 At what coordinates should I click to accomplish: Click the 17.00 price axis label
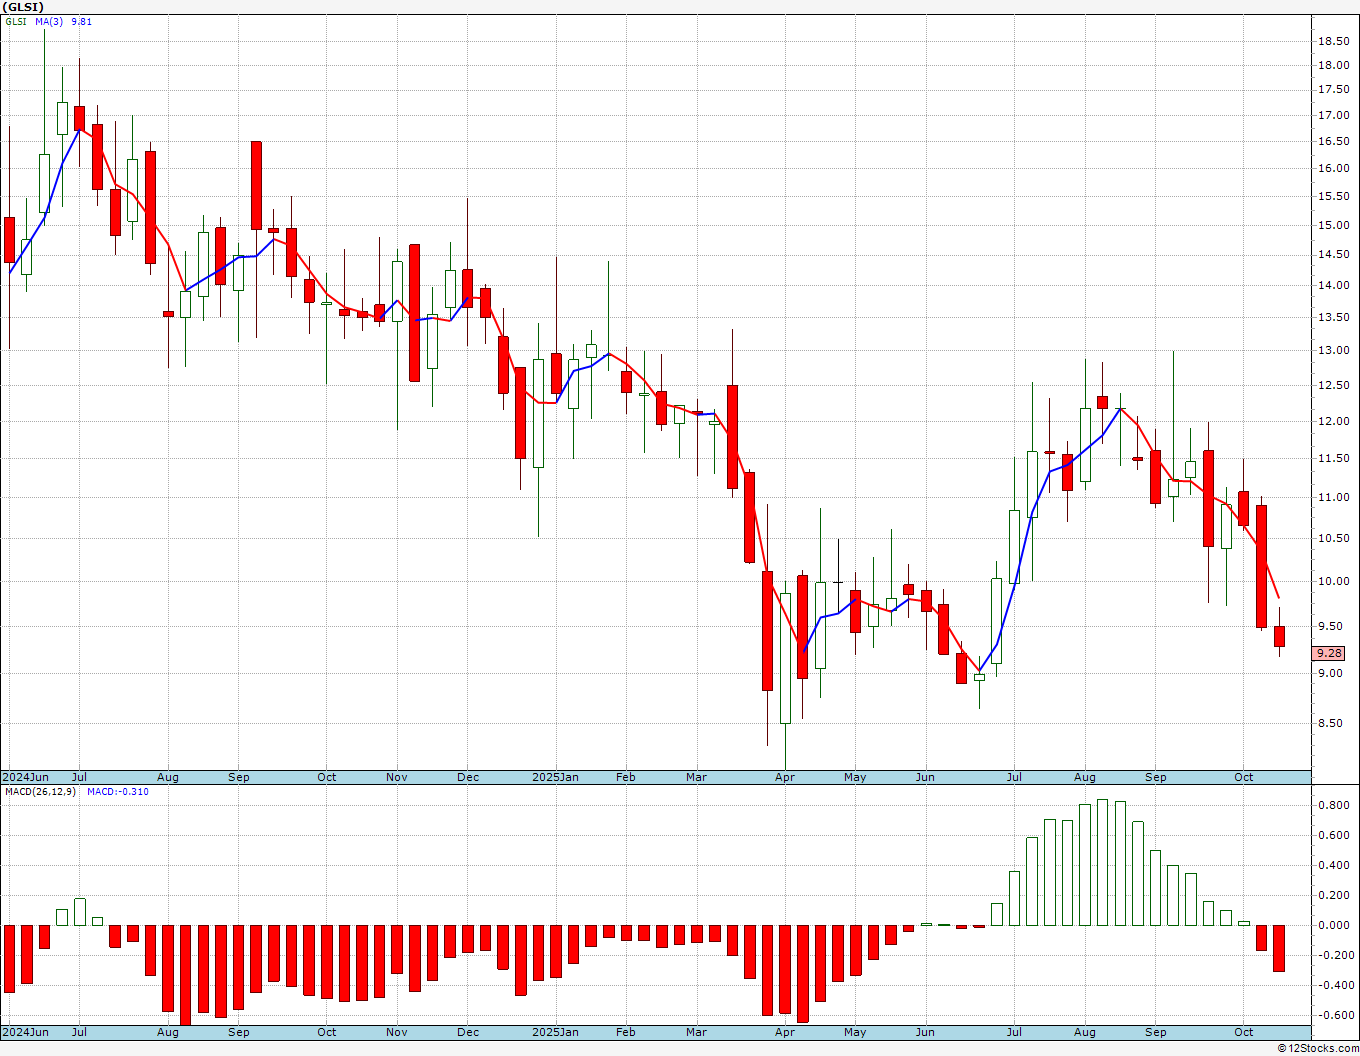click(1333, 115)
